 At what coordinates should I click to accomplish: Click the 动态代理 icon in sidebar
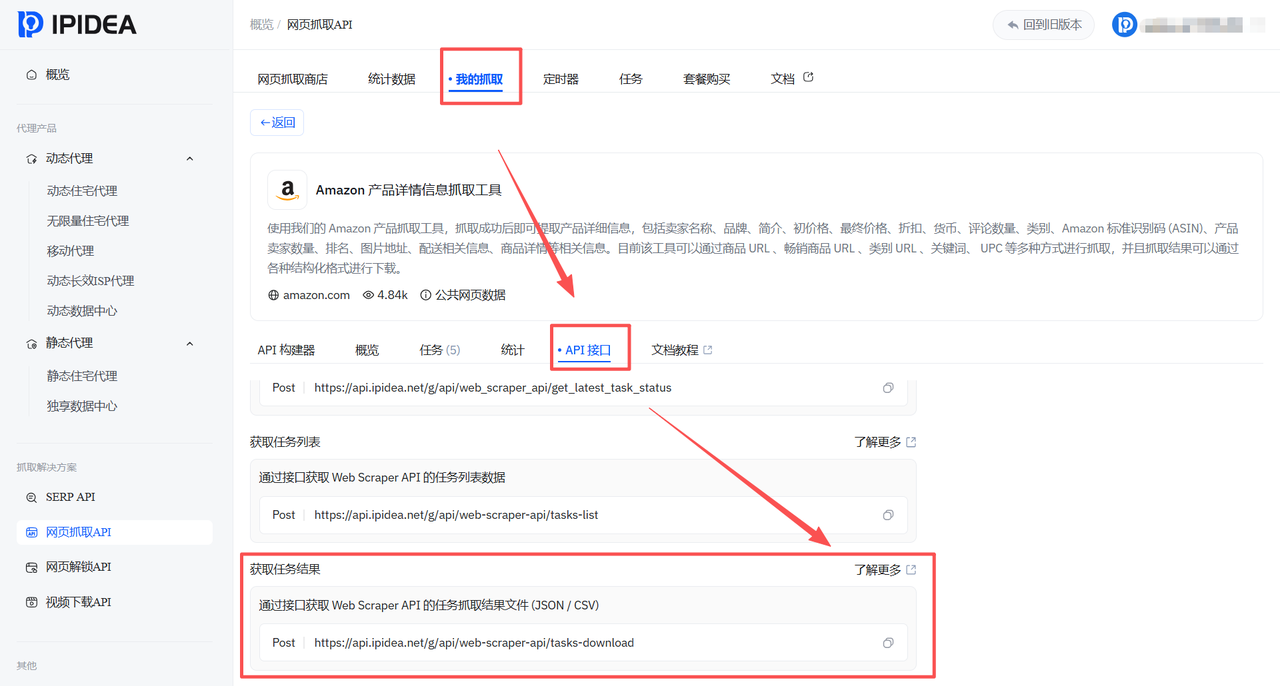tap(32, 159)
